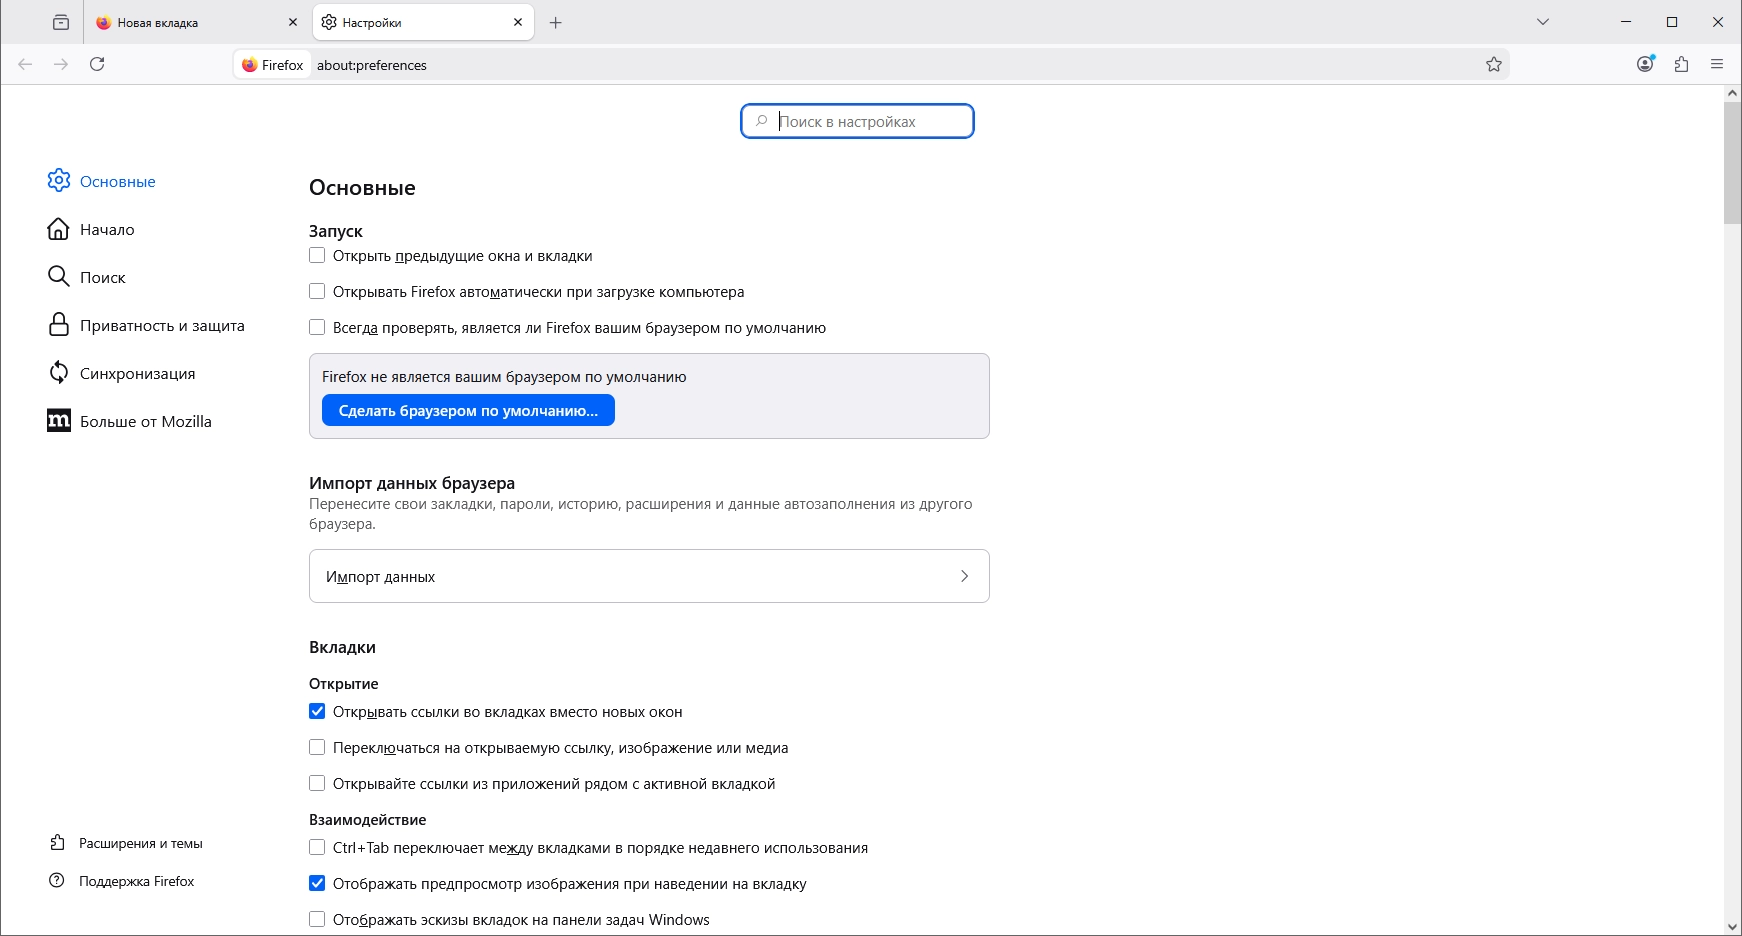The width and height of the screenshot is (1742, 936).
Task: Expand the 'Импорт данных' row chevron
Action: coord(964,576)
